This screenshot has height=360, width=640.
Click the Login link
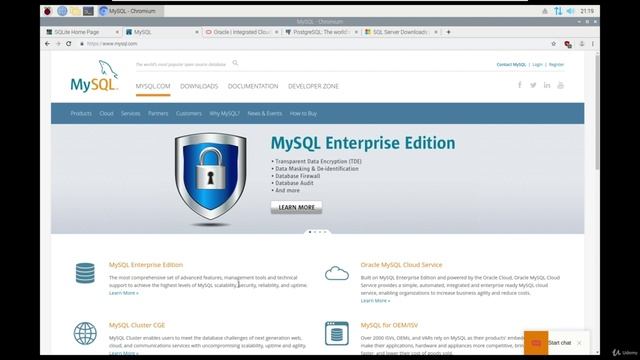(538, 64)
